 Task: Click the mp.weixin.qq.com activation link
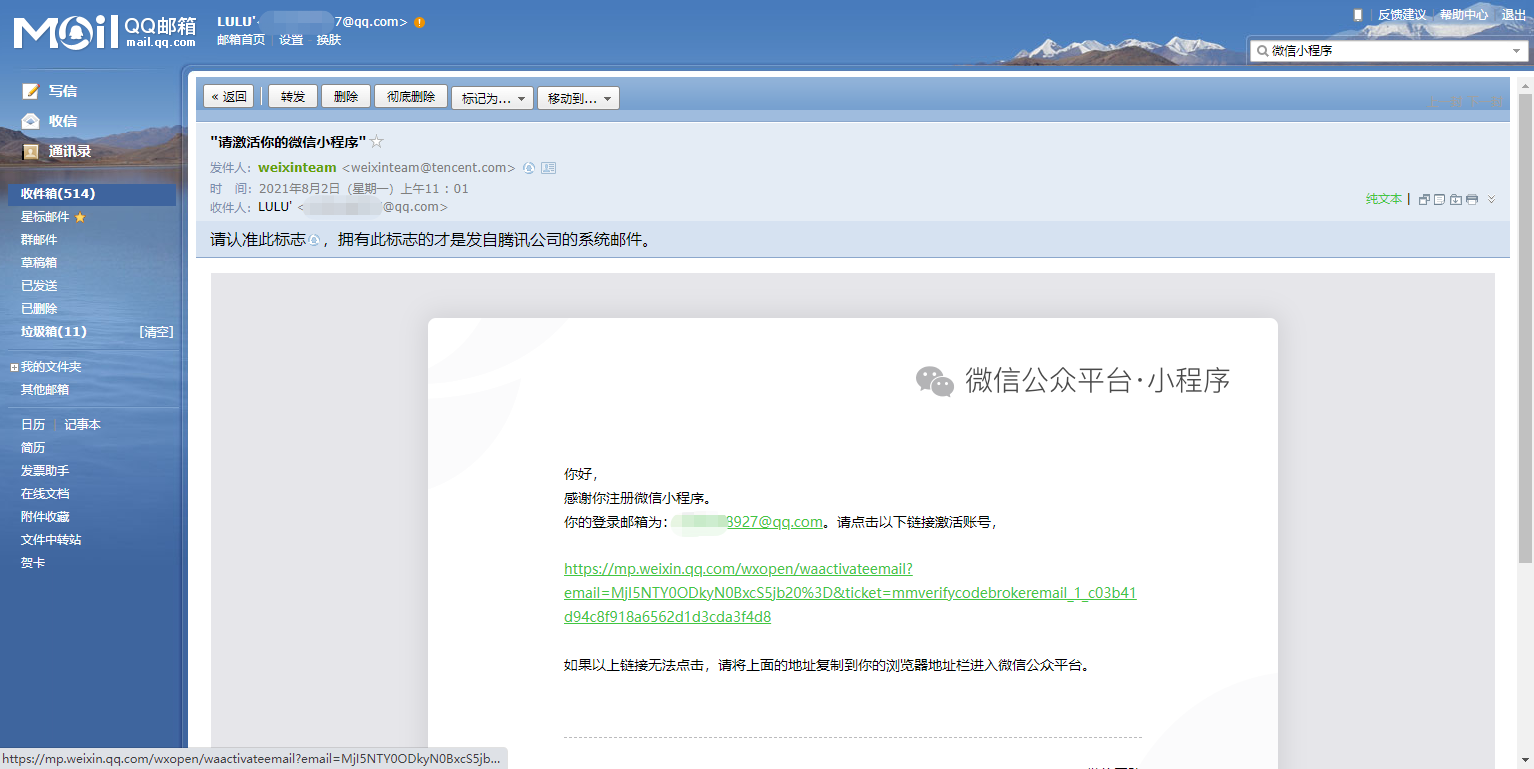[850, 593]
